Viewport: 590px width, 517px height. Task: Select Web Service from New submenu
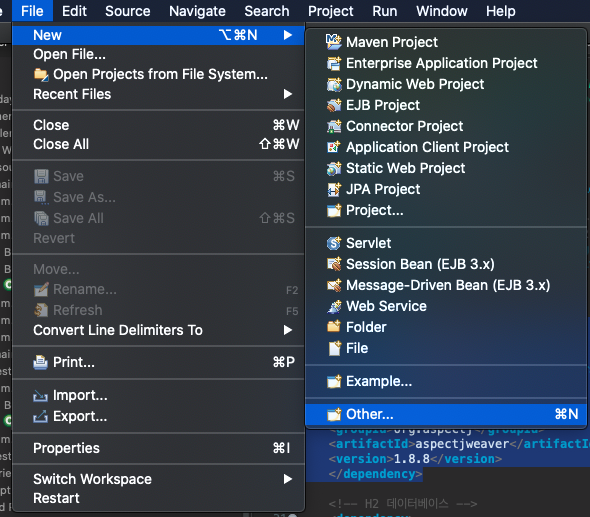point(446,306)
